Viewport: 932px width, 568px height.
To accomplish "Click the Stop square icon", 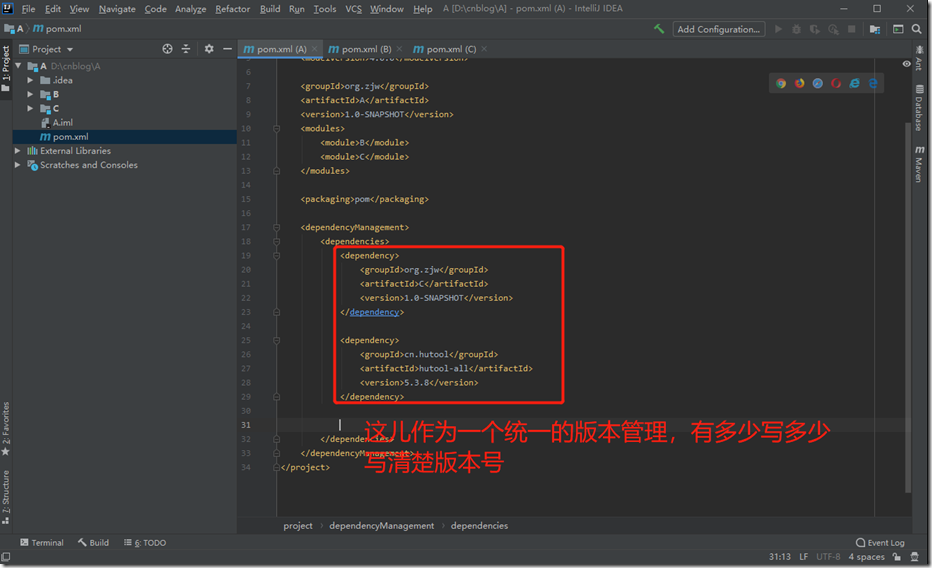I will point(851,29).
